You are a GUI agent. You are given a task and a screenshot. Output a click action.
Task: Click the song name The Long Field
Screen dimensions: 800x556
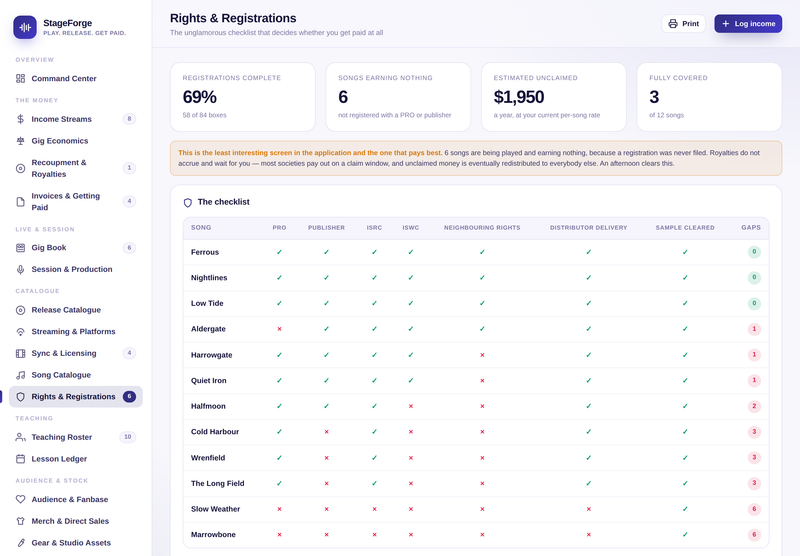coord(218,484)
